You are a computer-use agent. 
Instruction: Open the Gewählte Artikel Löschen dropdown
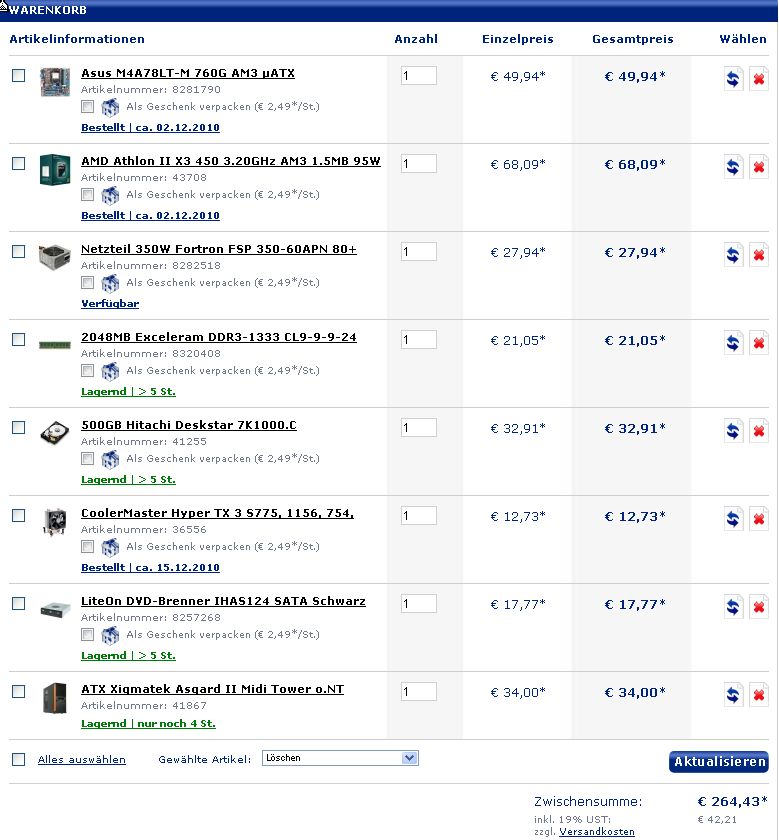[x=340, y=758]
